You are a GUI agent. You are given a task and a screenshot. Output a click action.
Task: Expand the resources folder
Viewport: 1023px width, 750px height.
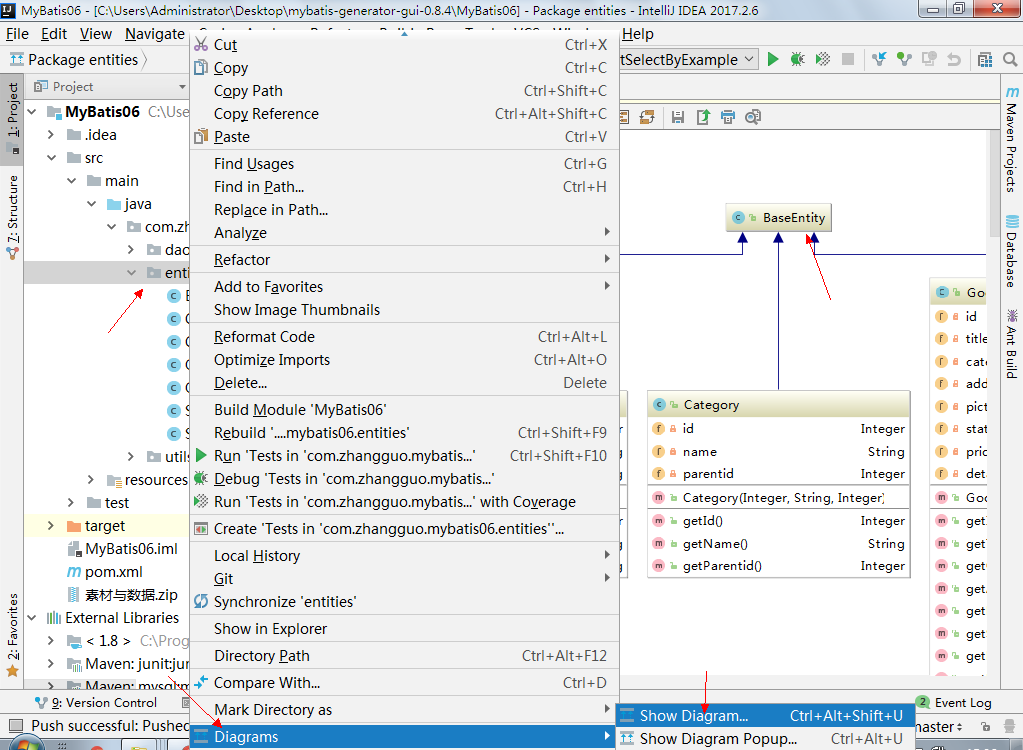[91, 480]
